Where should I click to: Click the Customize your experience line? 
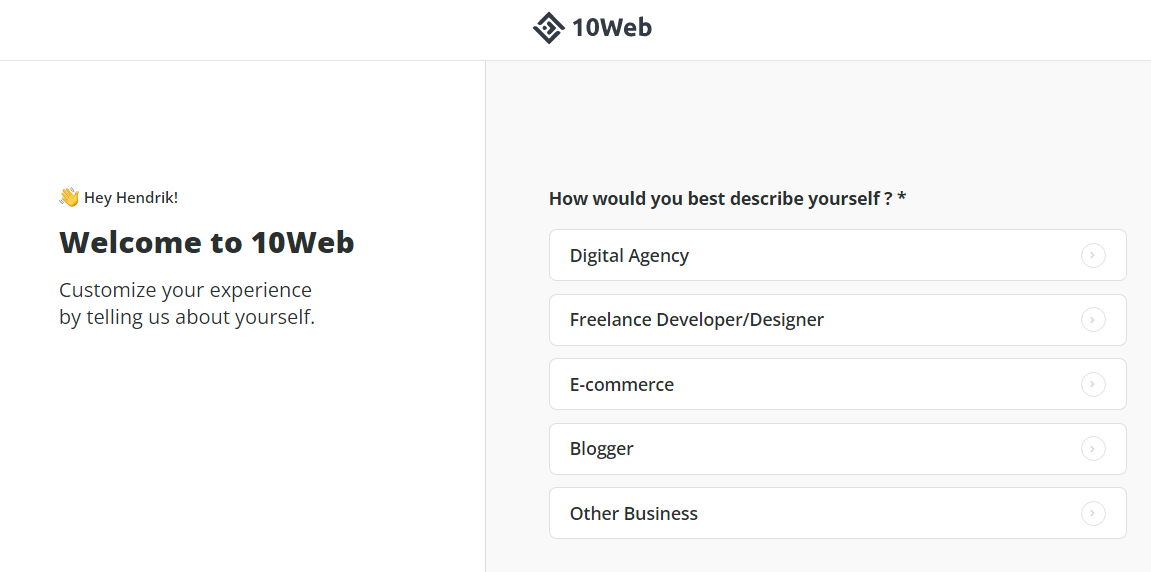coord(186,290)
